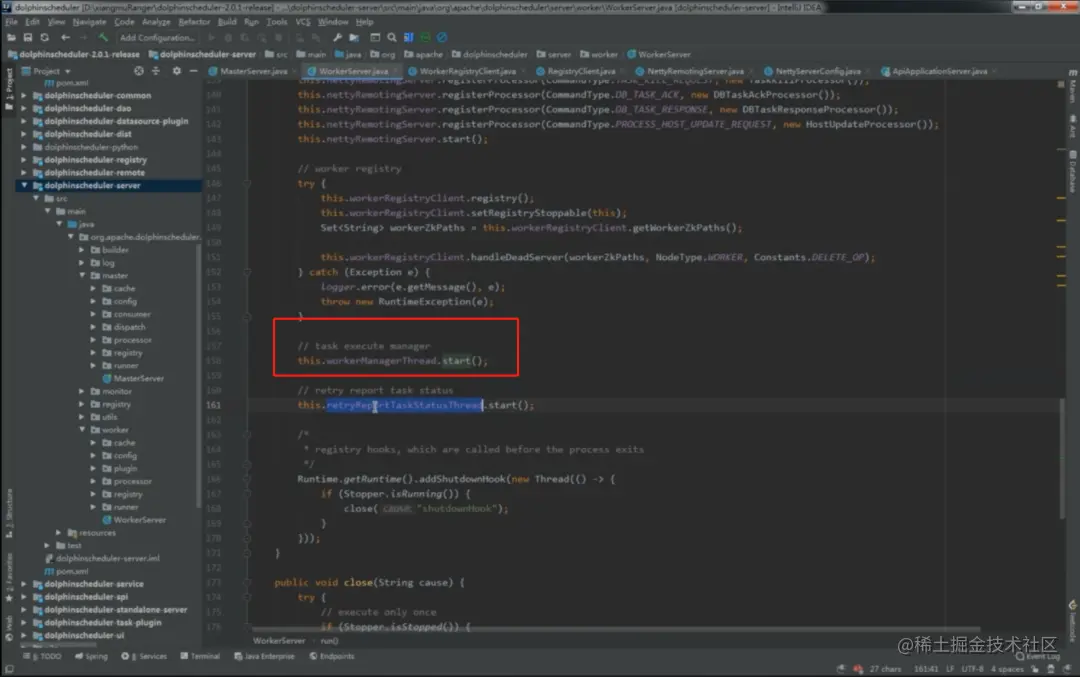The image size is (1080, 677).
Task: Open the Database tool window on right stripe
Action: click(x=1072, y=172)
